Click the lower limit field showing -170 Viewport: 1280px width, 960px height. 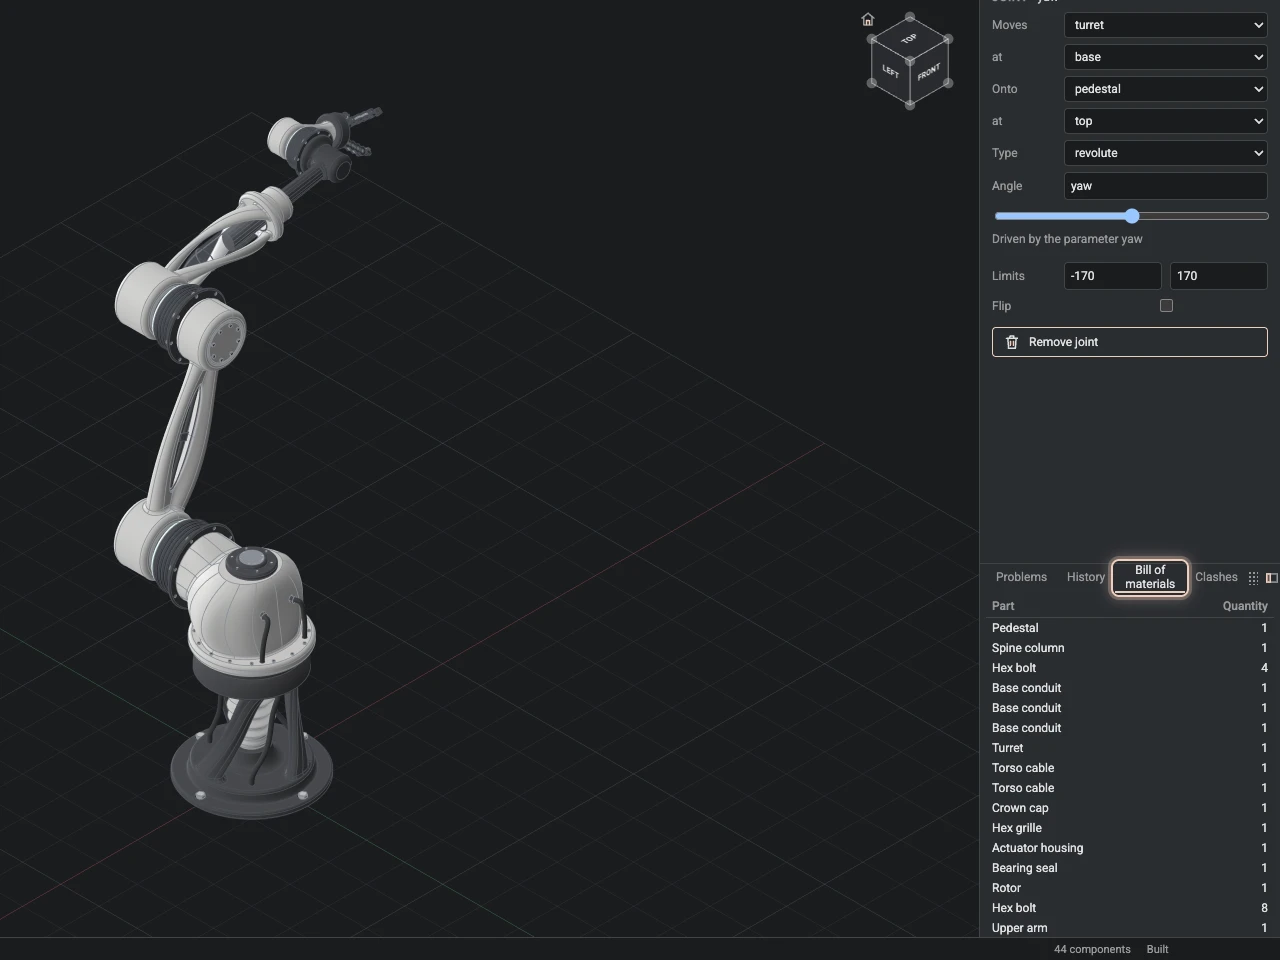[1112, 276]
